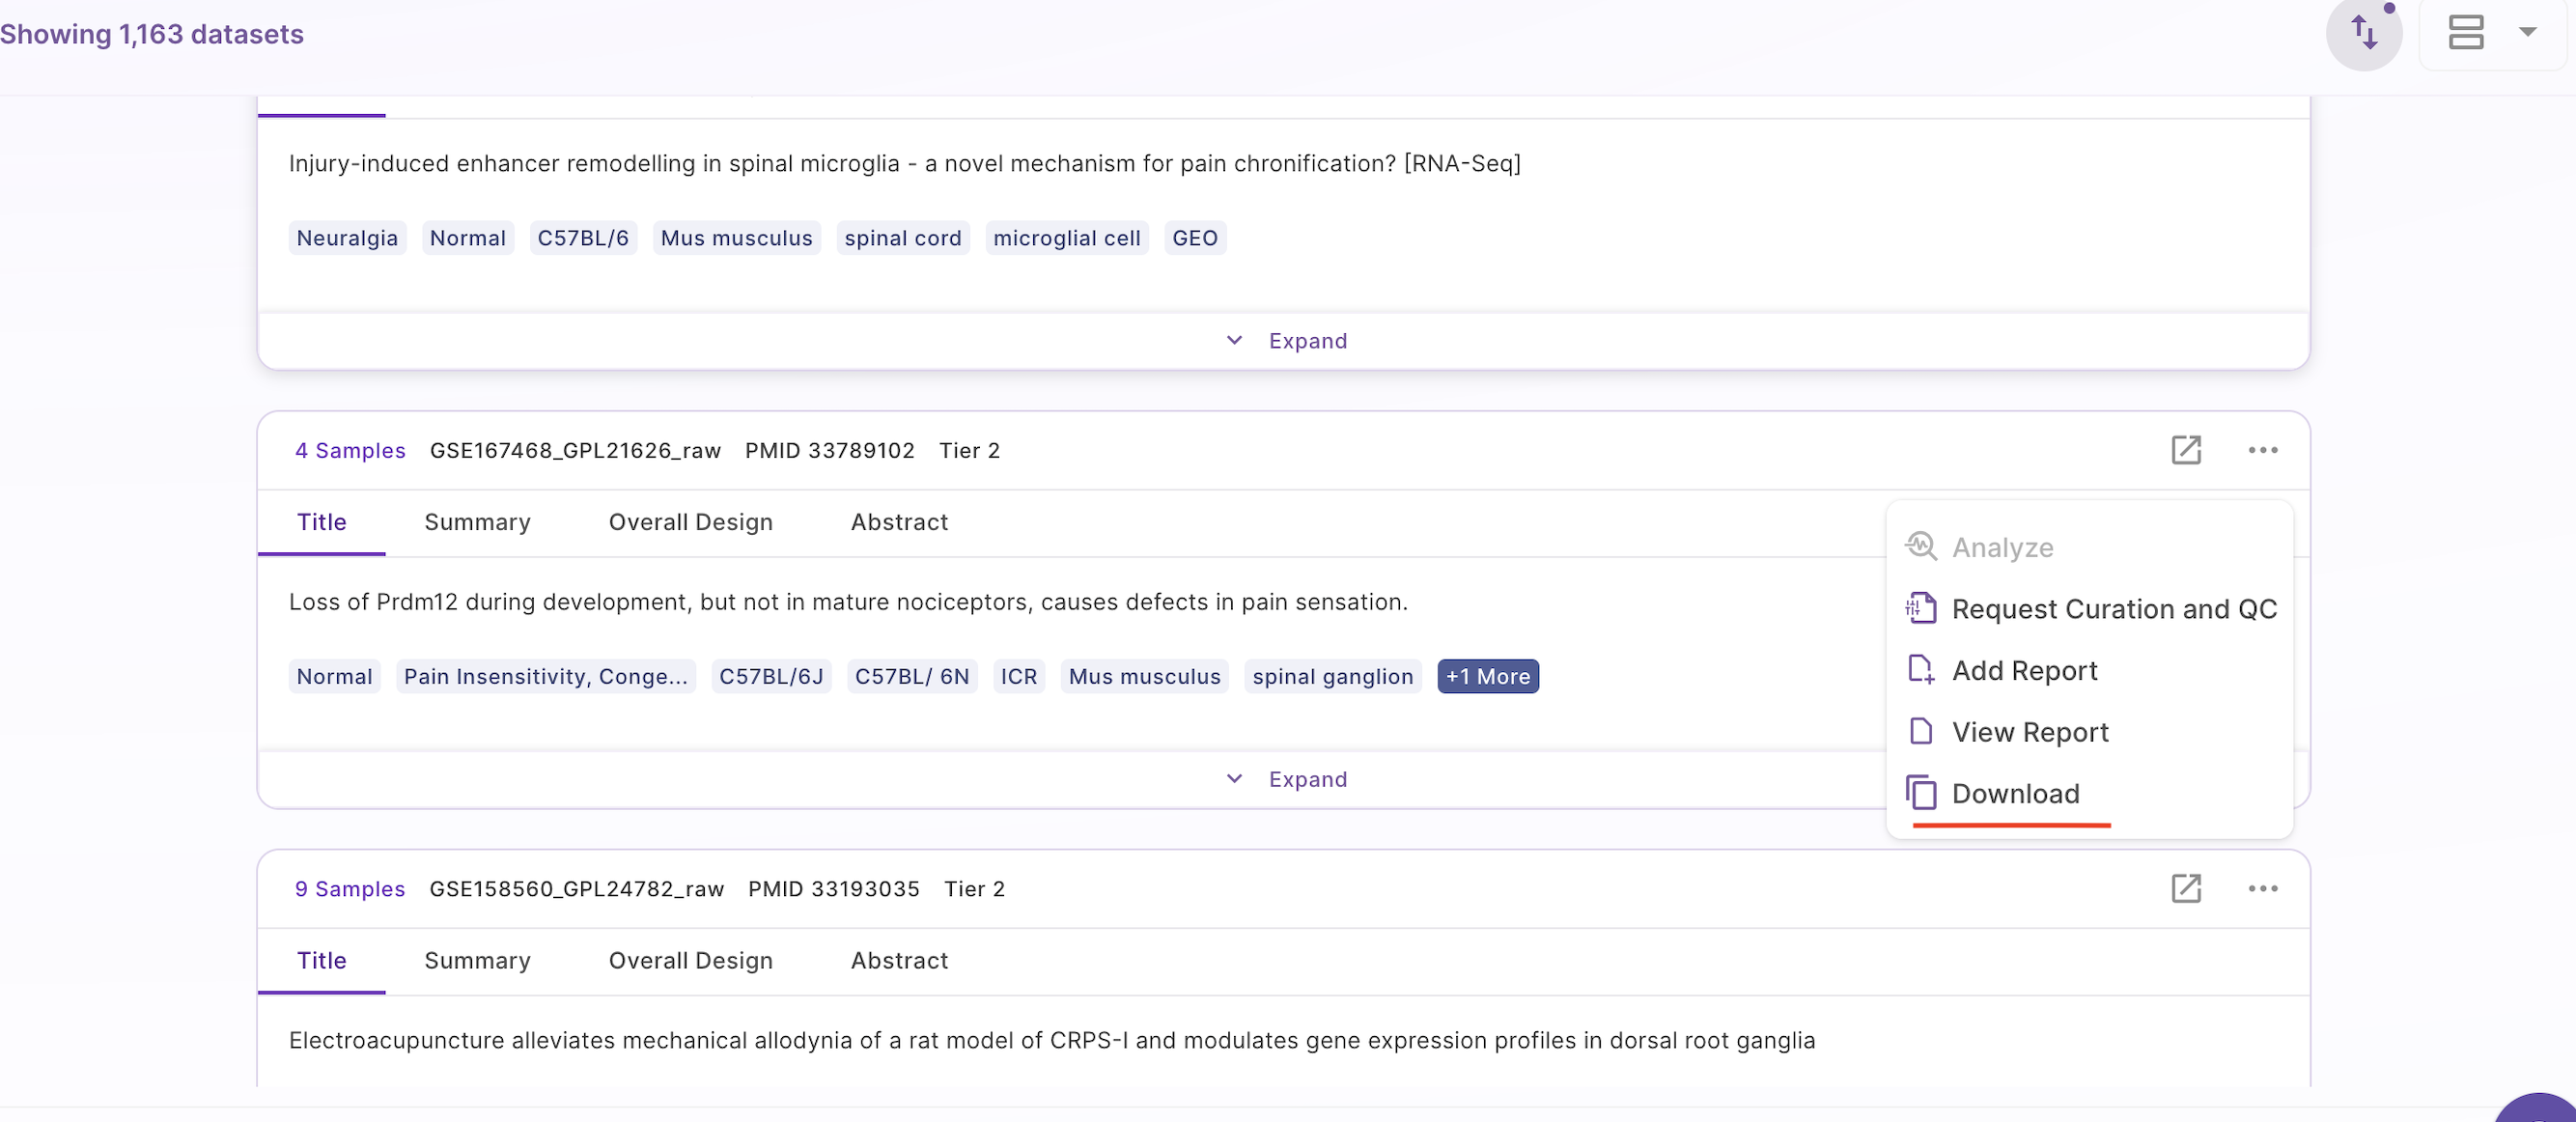Open GSE158560 dataset in new window icon
The image size is (2576, 1122).
(2186, 888)
